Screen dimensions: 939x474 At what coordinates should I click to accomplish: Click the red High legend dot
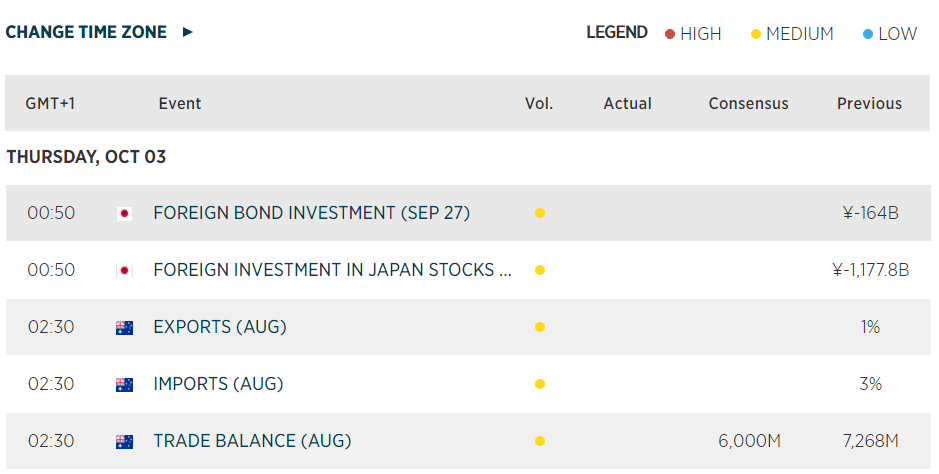[x=670, y=34]
